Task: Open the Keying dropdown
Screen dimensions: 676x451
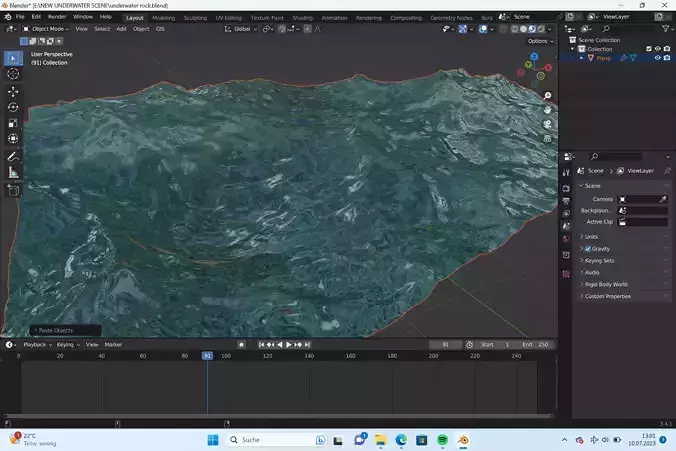Action: 68,345
